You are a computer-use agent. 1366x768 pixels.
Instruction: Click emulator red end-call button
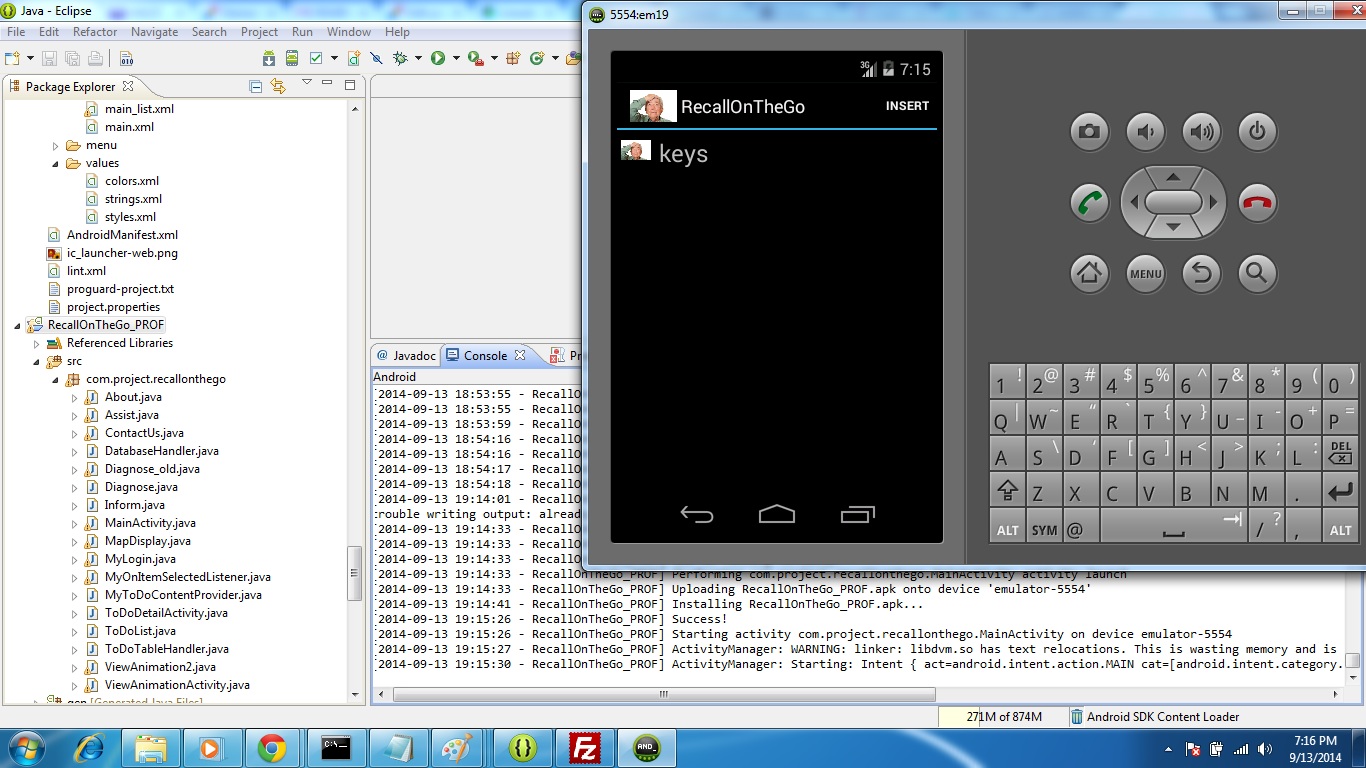click(1257, 203)
